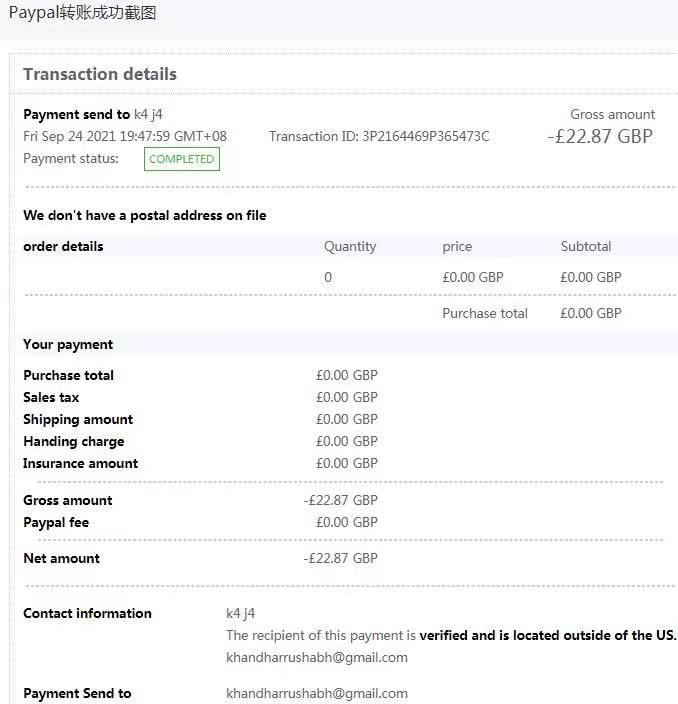Click the Net amount value -£22.87 GBP

(340, 558)
